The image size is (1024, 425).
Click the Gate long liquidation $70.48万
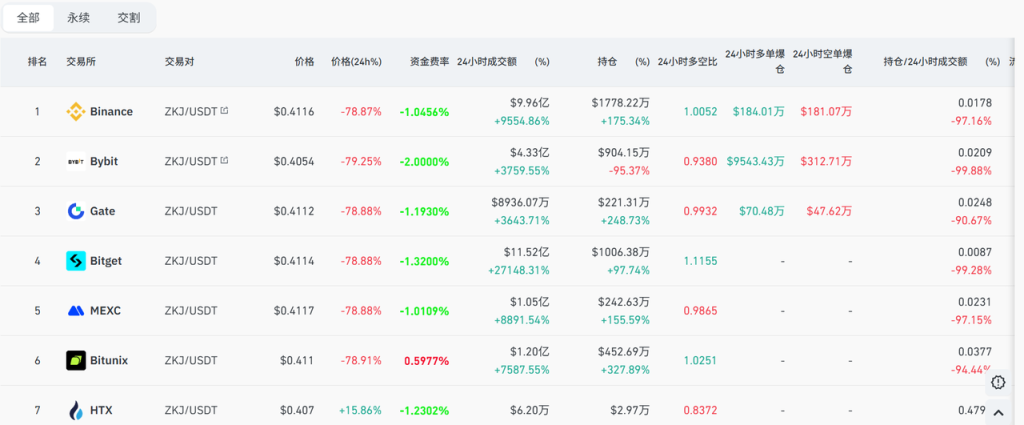click(x=762, y=211)
